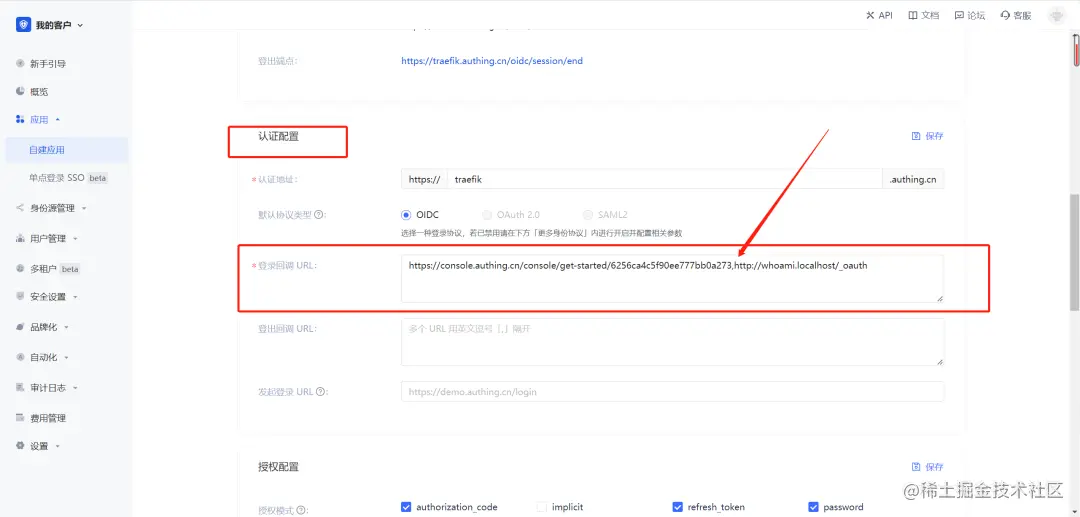Click save icon in 授权配置 section
Viewport: 1080px width, 517px height.
(x=916, y=467)
